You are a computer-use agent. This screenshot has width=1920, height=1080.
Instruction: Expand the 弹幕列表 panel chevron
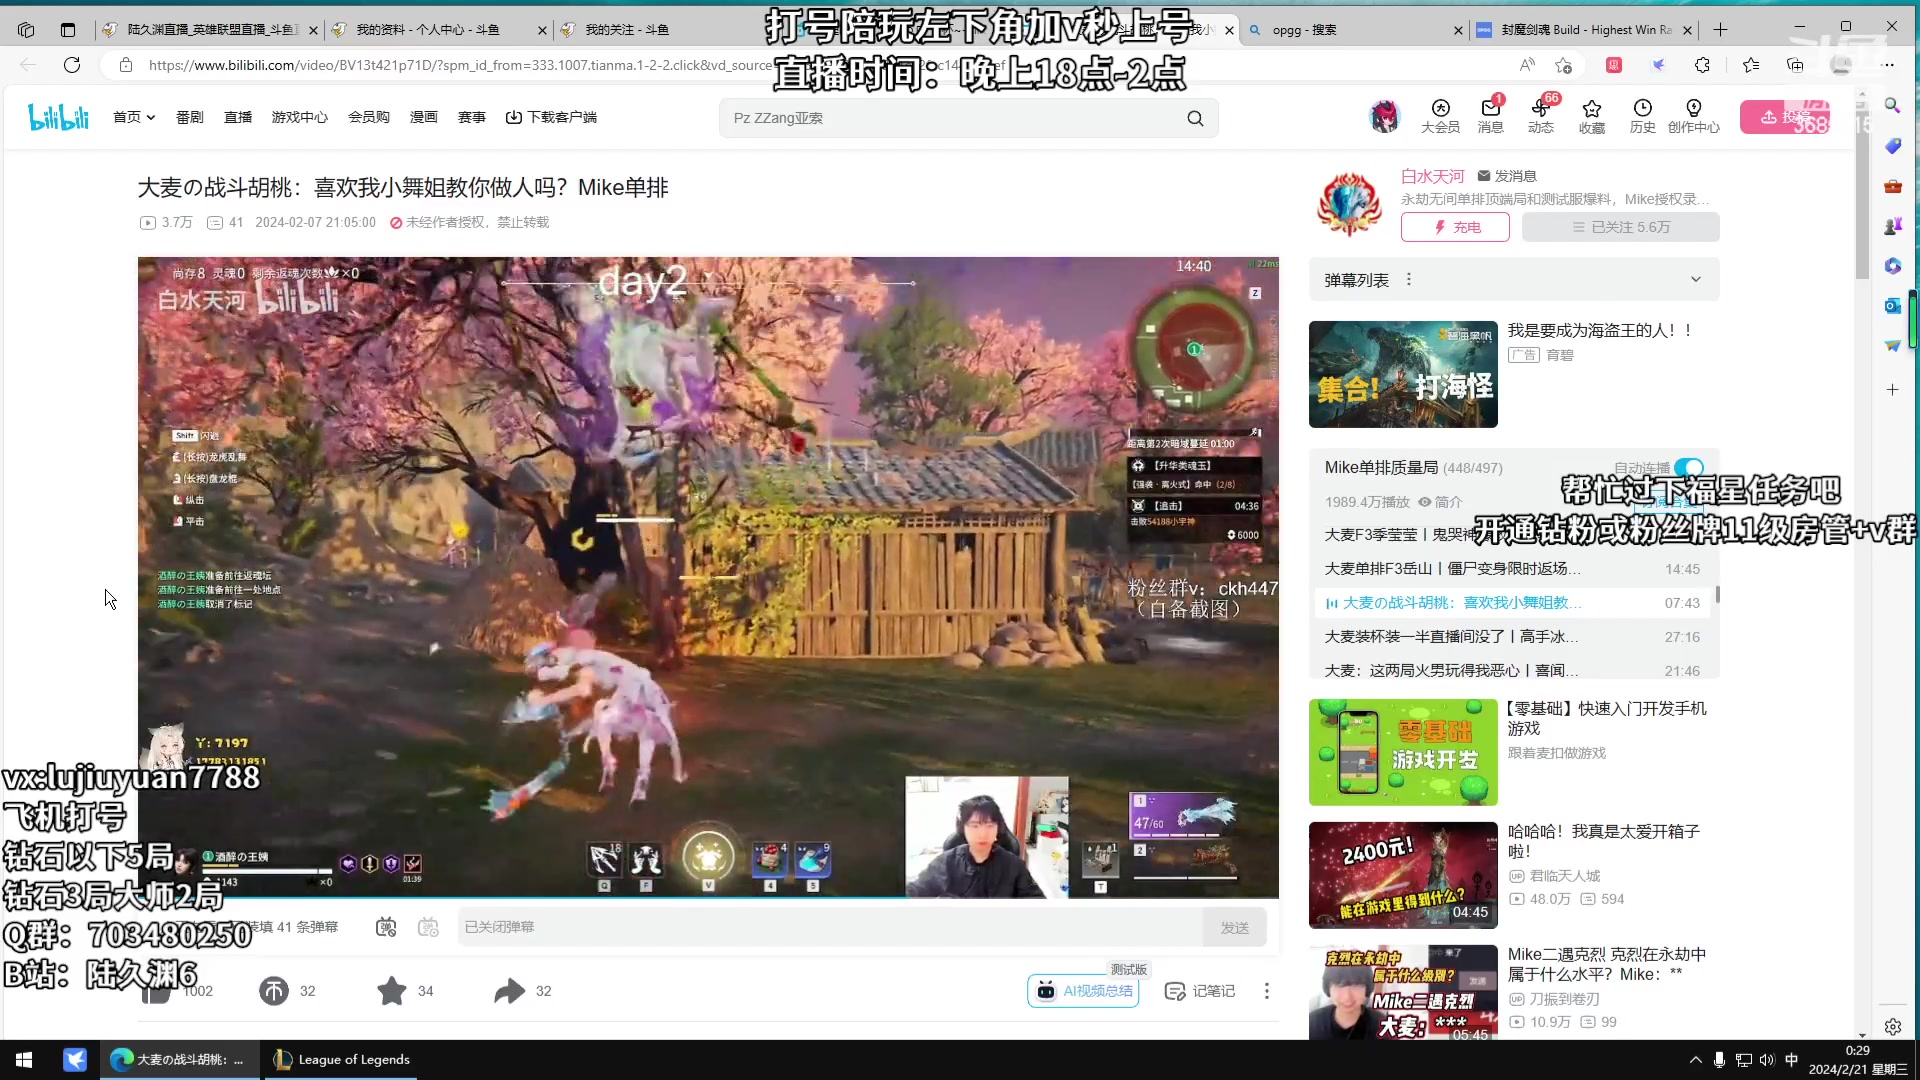(x=1696, y=280)
